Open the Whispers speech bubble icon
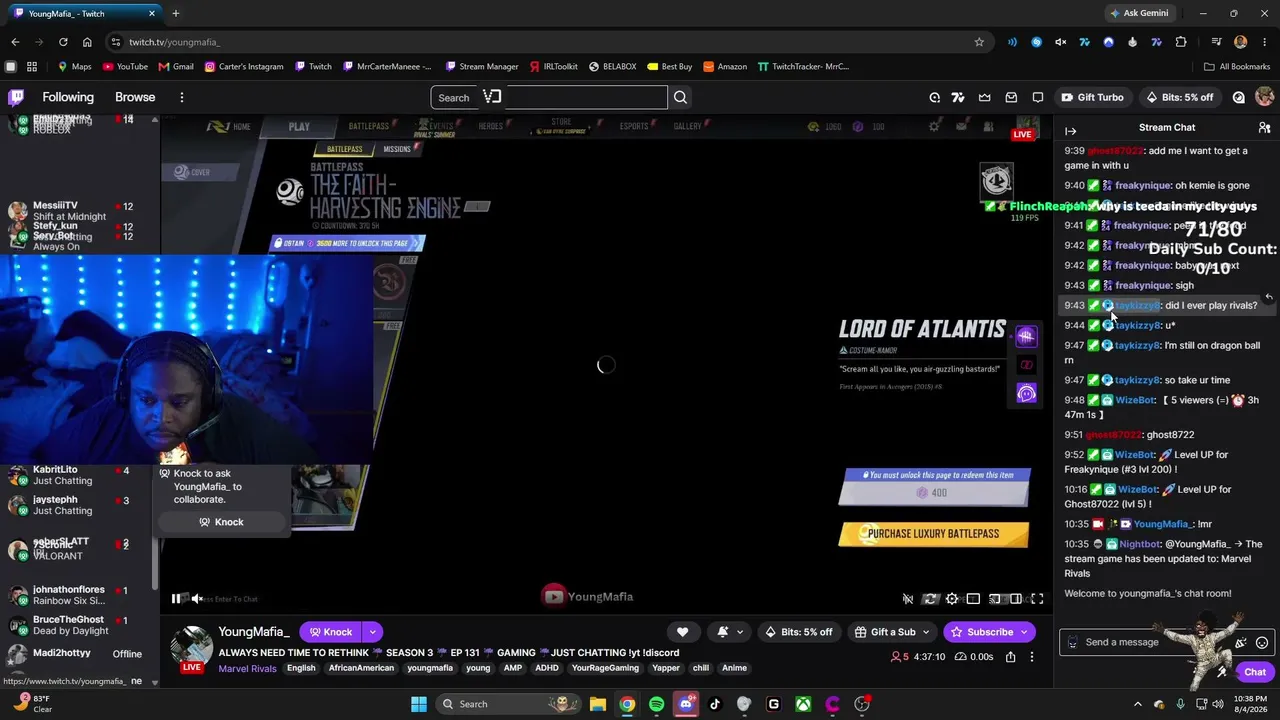Image resolution: width=1280 pixels, height=720 pixels. click(1038, 97)
